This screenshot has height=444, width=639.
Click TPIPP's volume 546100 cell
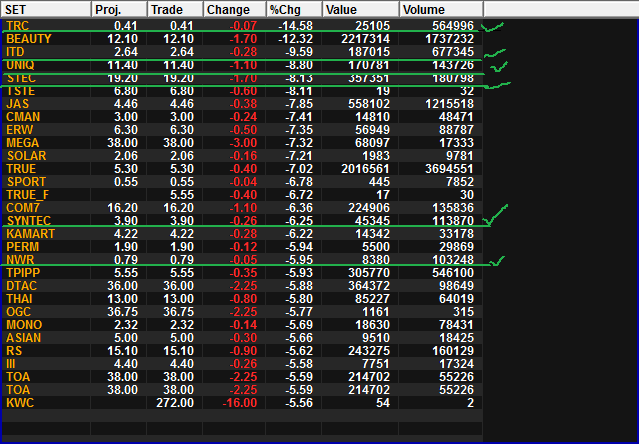(x=453, y=273)
